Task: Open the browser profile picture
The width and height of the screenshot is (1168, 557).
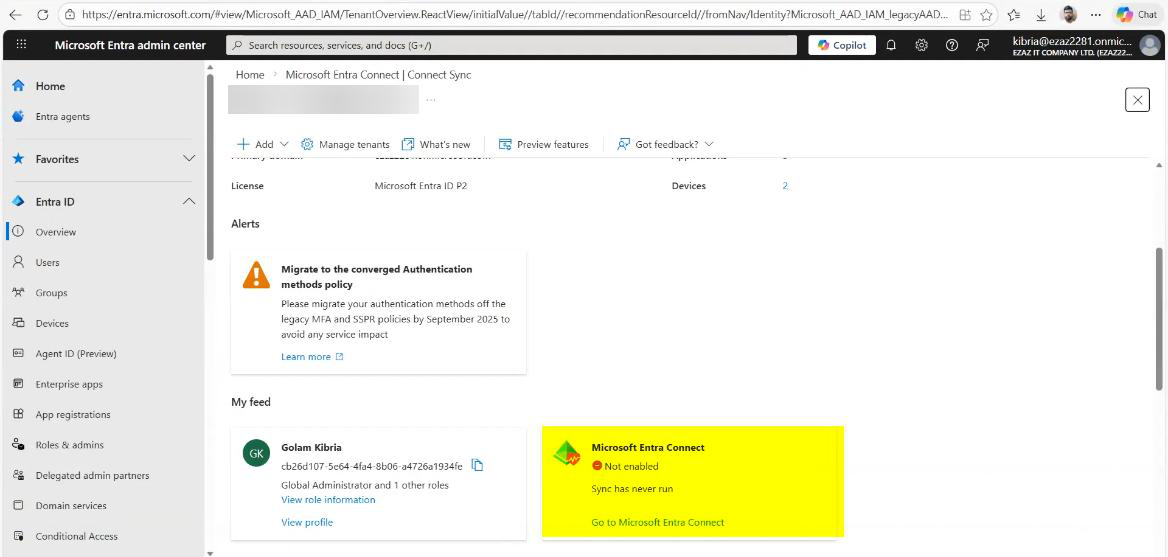Action: point(1068,14)
